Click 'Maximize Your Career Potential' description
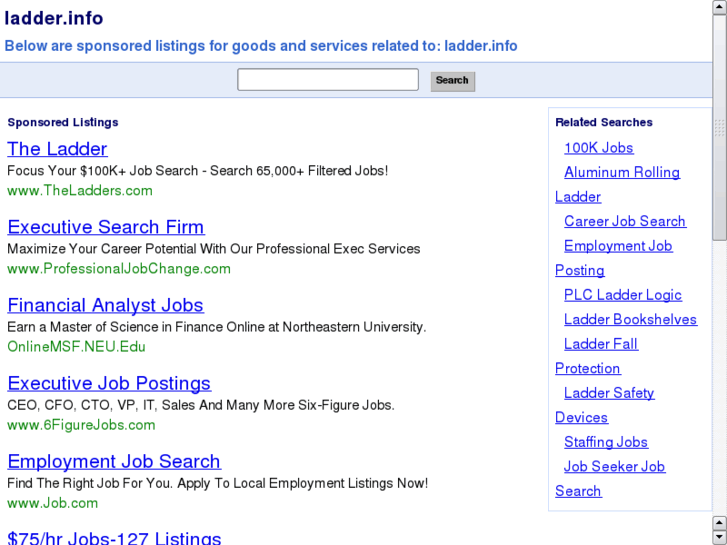The height and width of the screenshot is (545, 727). click(214, 249)
